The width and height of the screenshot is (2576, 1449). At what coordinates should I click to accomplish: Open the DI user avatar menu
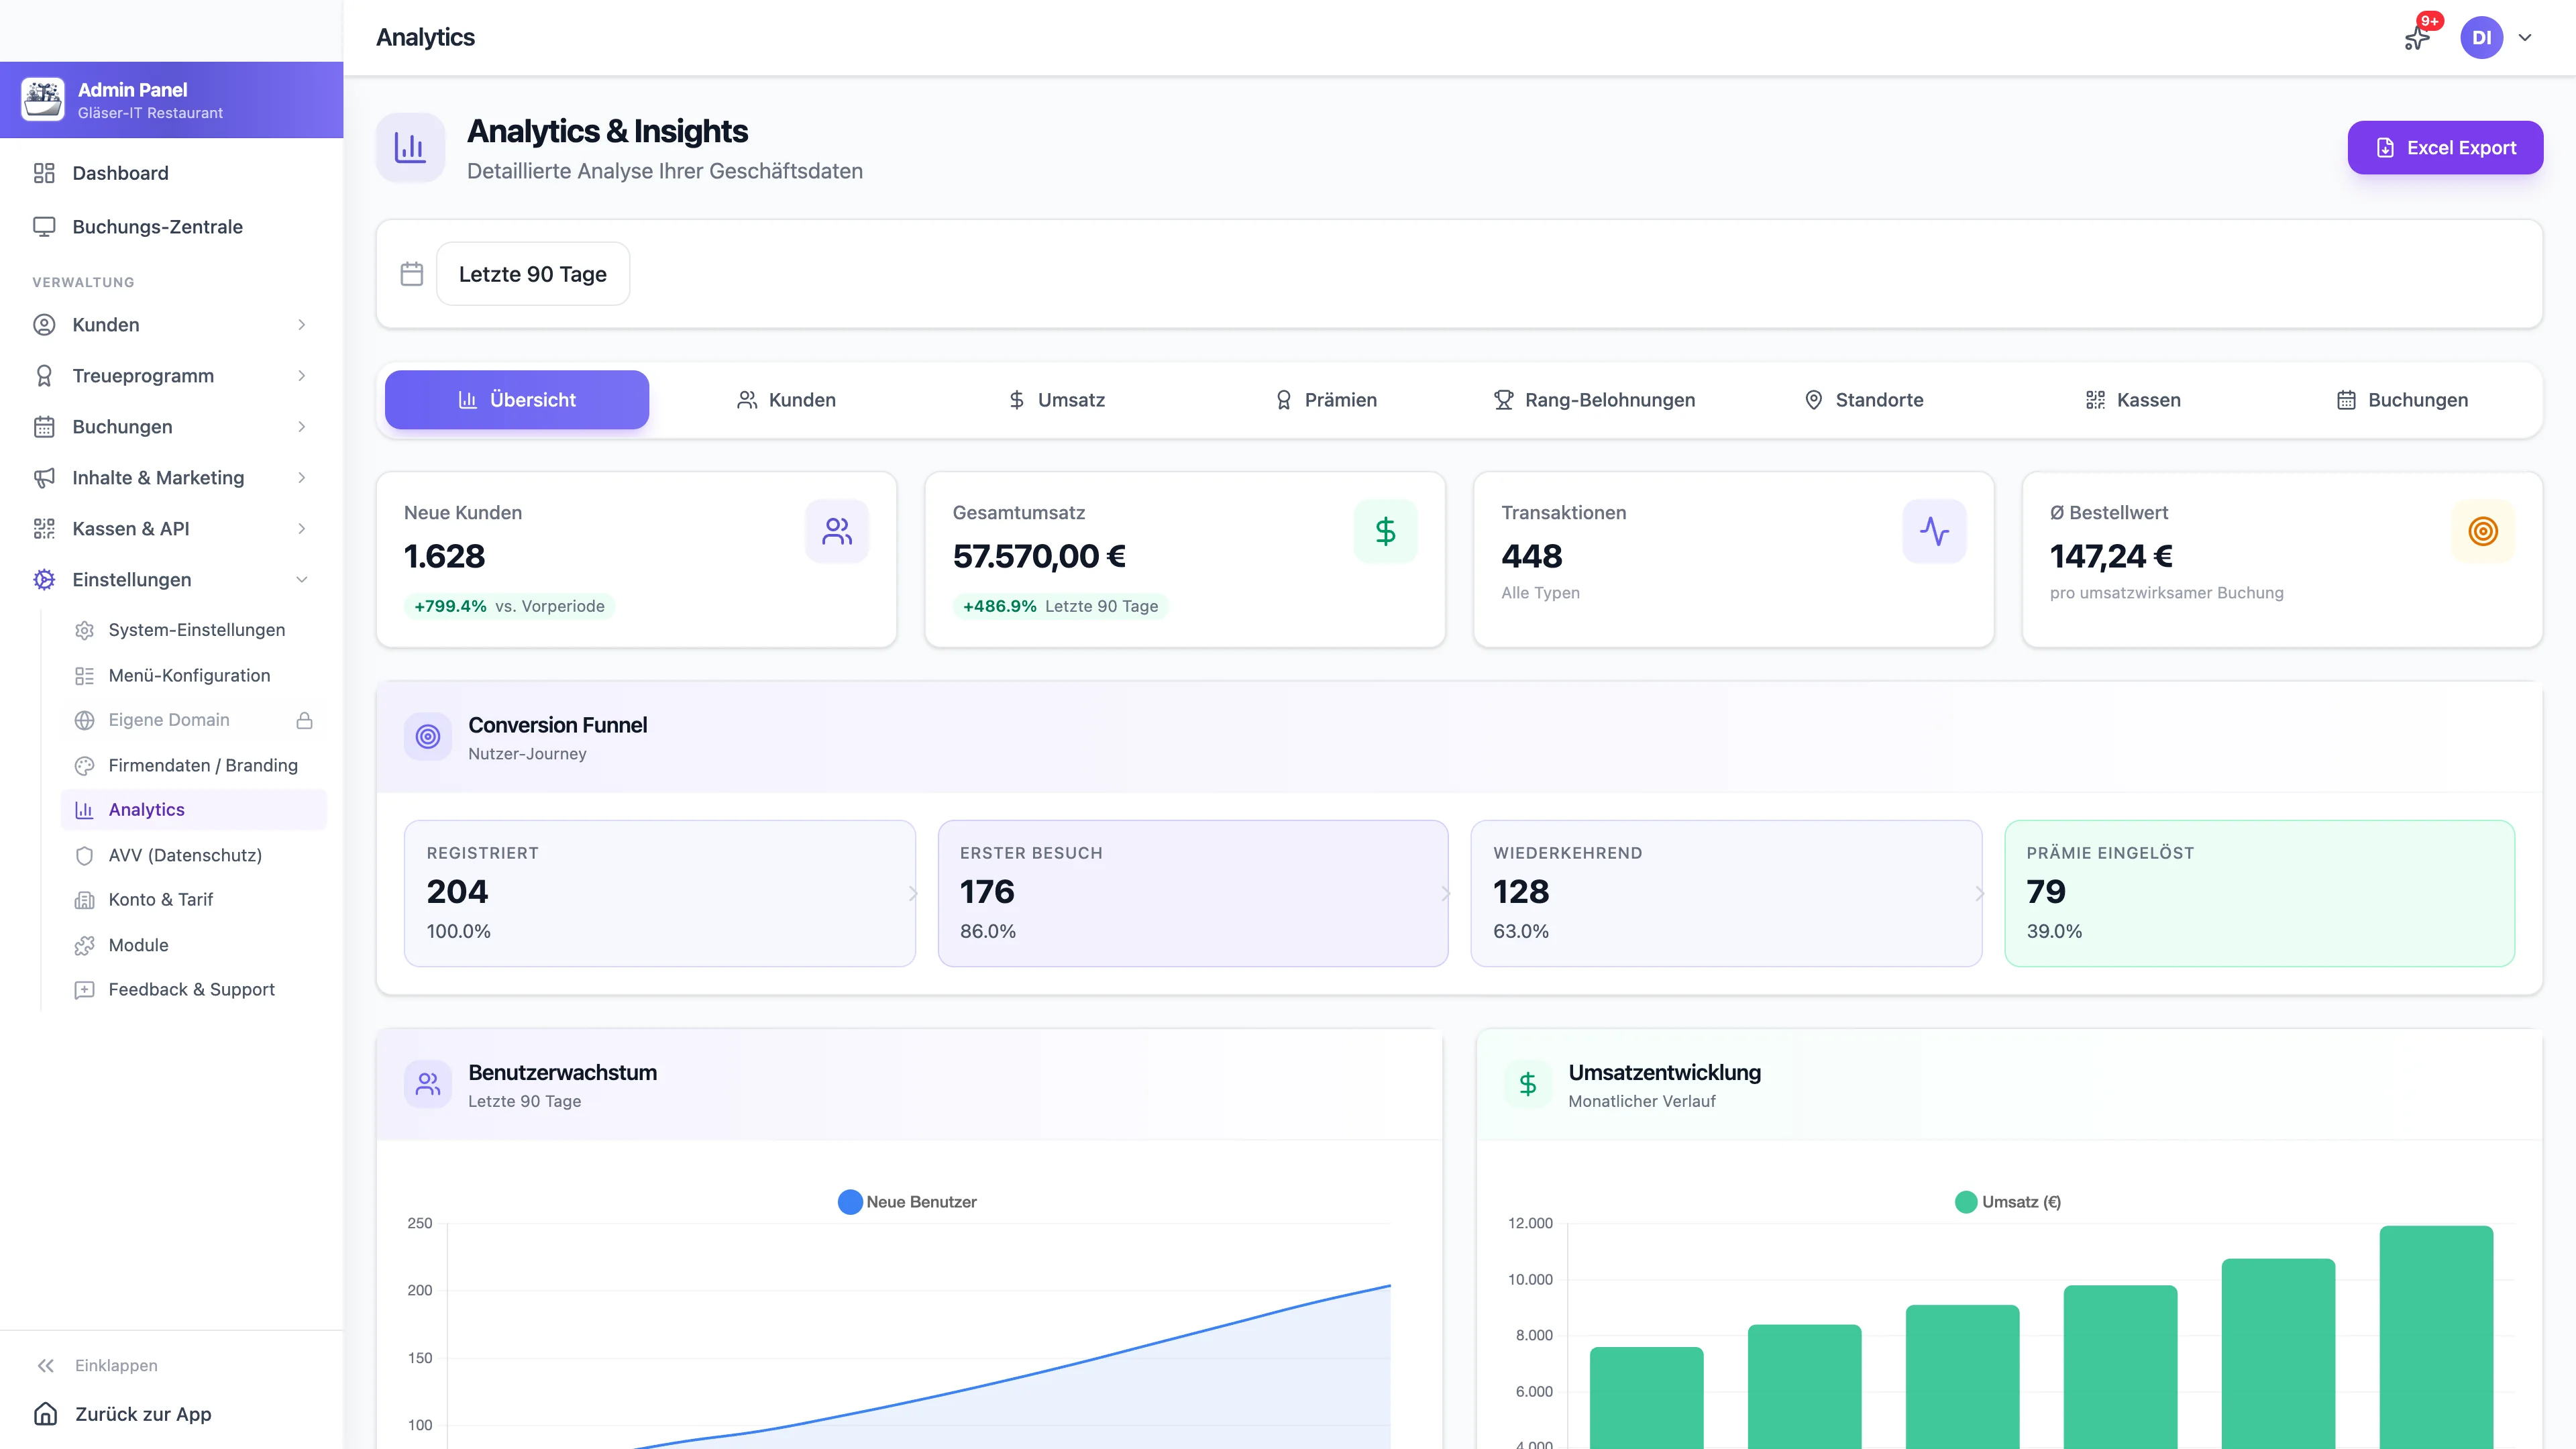pyautogui.click(x=2481, y=38)
